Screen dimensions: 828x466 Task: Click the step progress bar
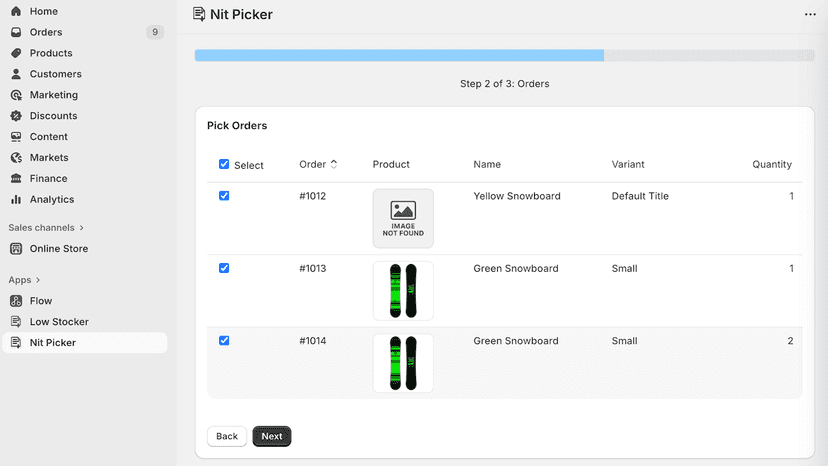[504, 55]
